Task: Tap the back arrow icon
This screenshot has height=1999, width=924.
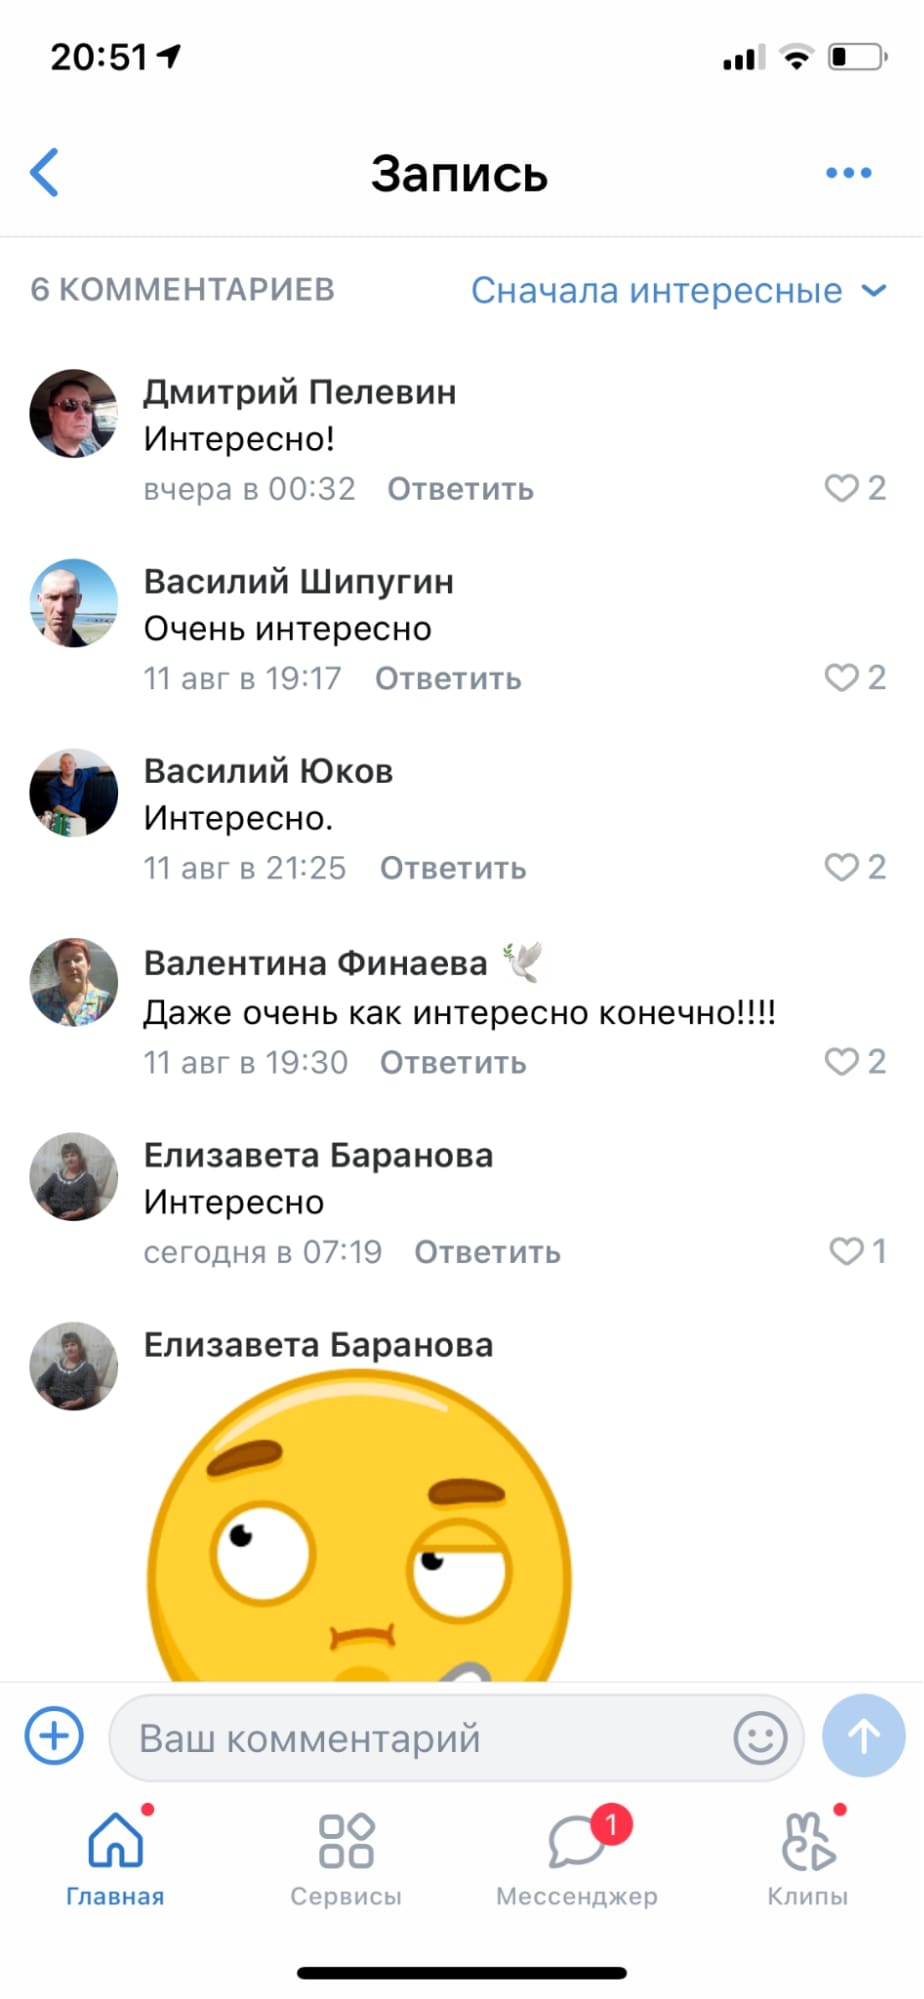Action: [x=45, y=173]
